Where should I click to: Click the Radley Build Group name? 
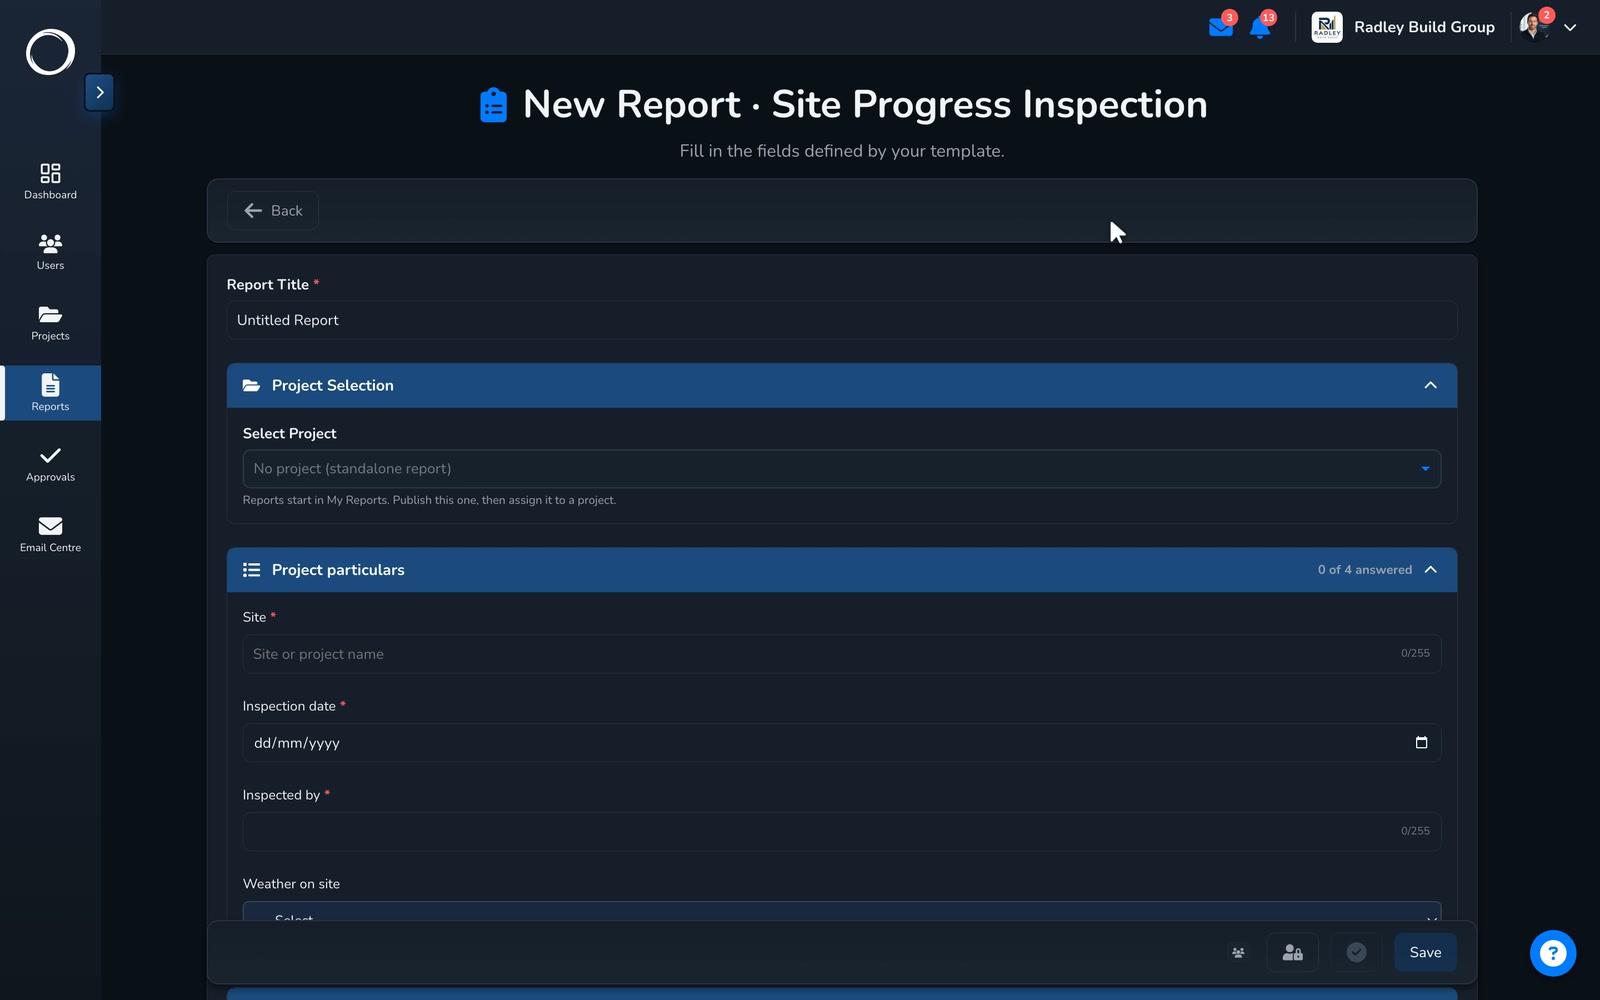pos(1424,27)
